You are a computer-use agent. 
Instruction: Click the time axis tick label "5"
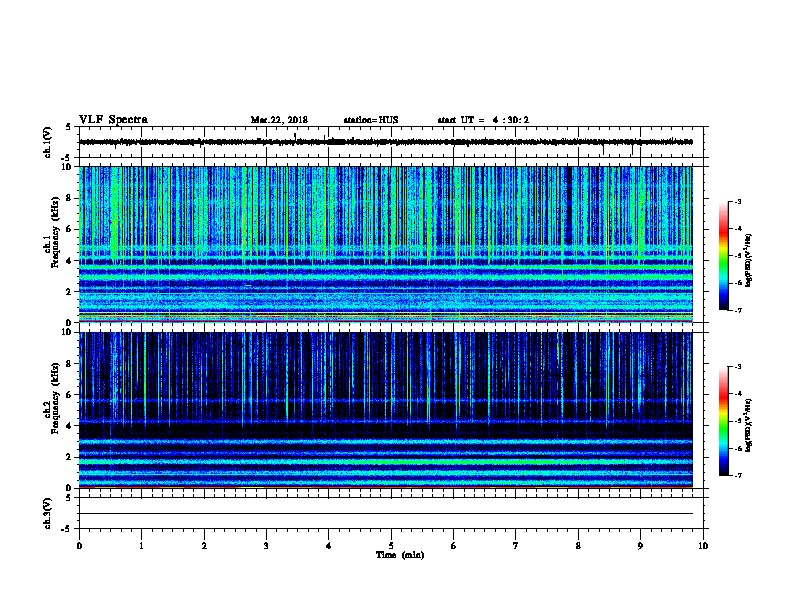coord(391,546)
